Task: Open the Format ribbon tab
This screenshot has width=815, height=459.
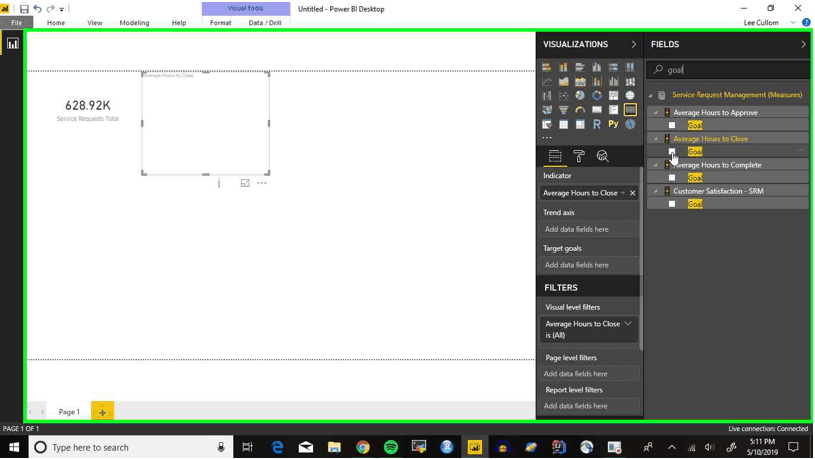Action: tap(220, 23)
